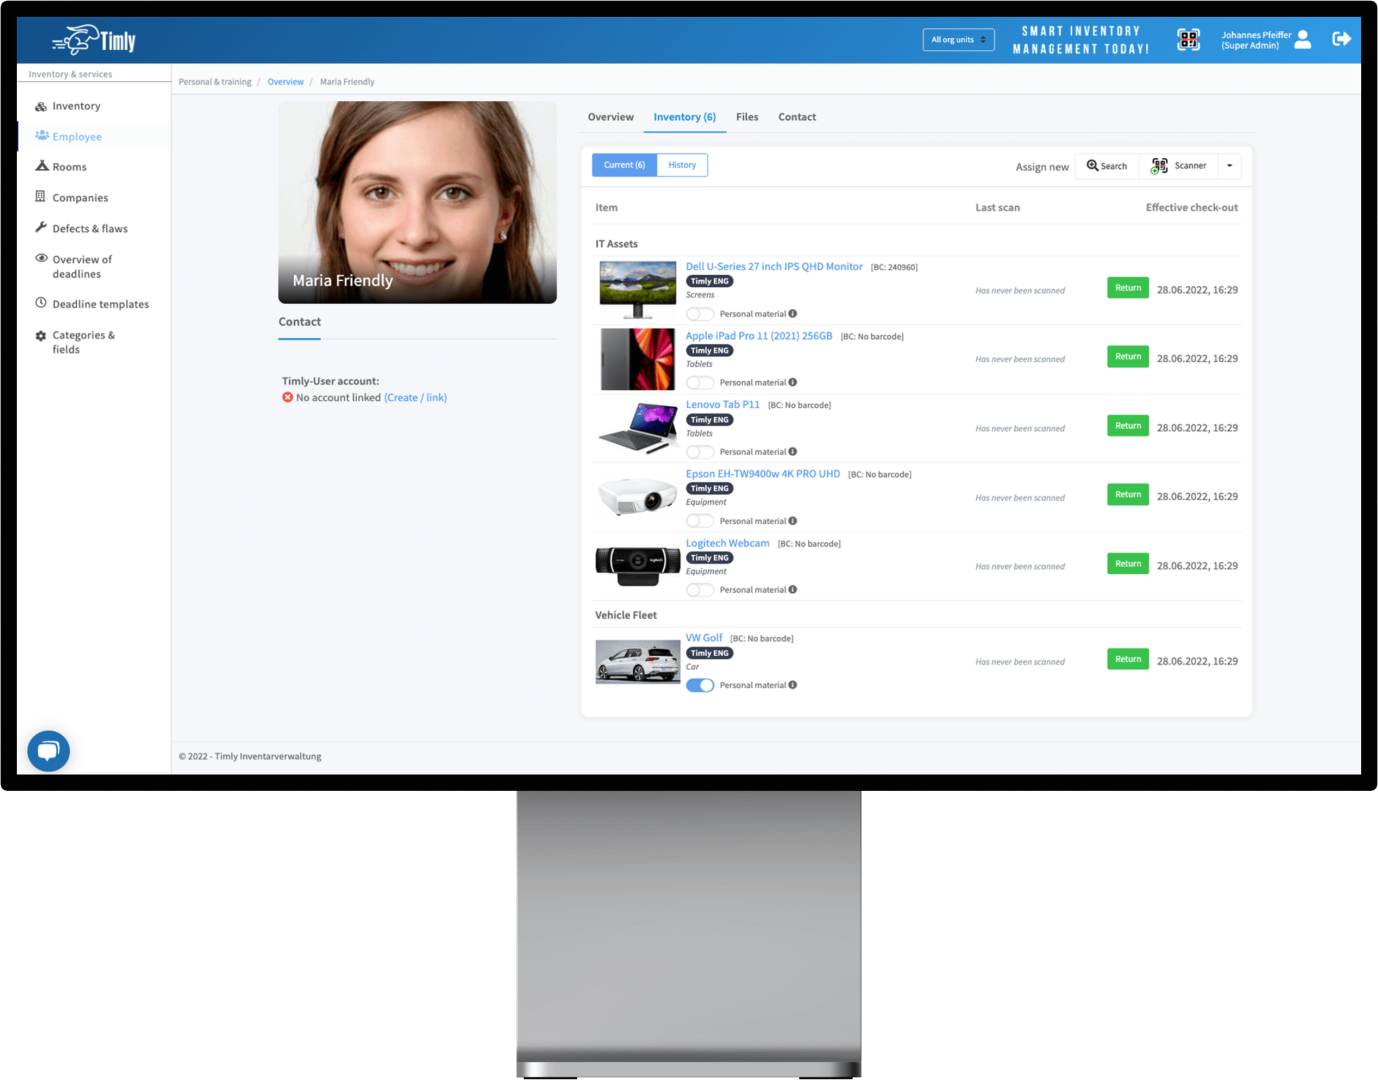
Task: Open Dell U-Series 27 inch monitor link
Action: (x=774, y=267)
